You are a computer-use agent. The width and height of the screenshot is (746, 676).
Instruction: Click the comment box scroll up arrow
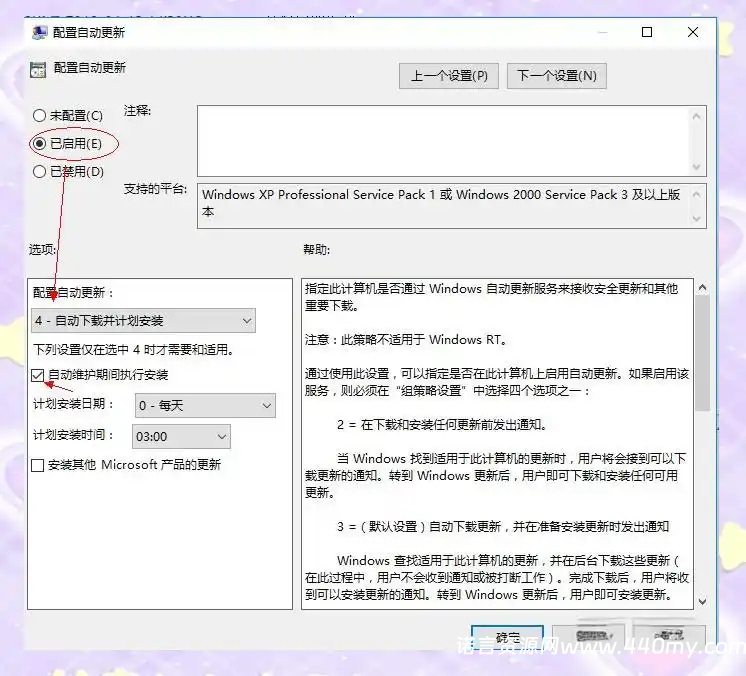click(x=697, y=116)
